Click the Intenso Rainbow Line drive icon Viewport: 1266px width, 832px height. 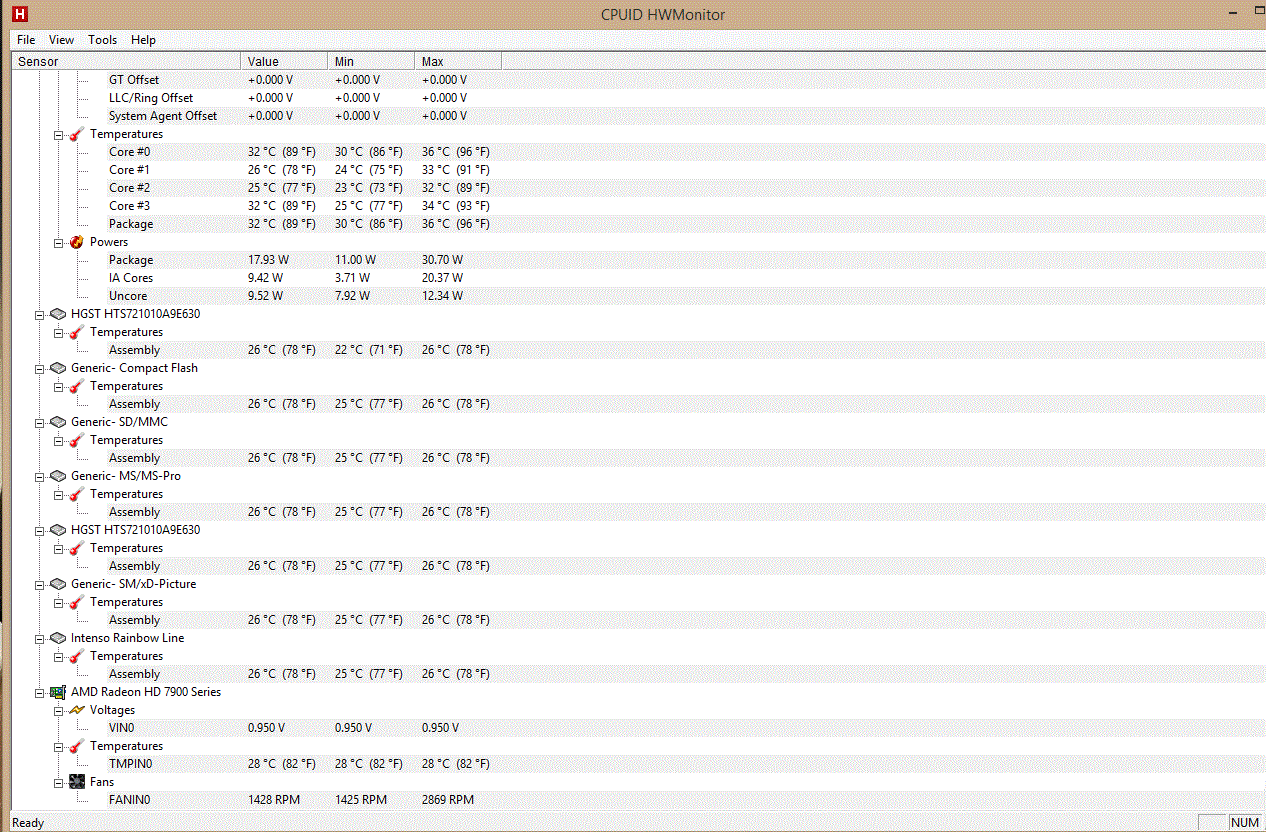58,638
